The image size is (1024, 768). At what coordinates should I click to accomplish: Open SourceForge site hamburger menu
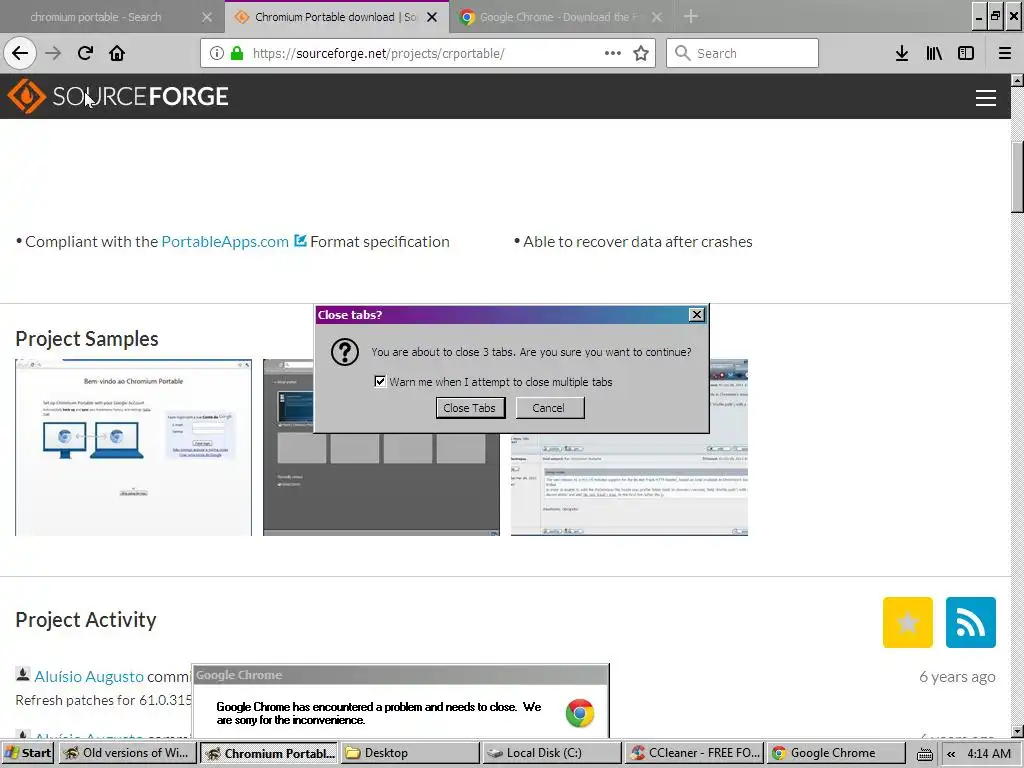(985, 97)
